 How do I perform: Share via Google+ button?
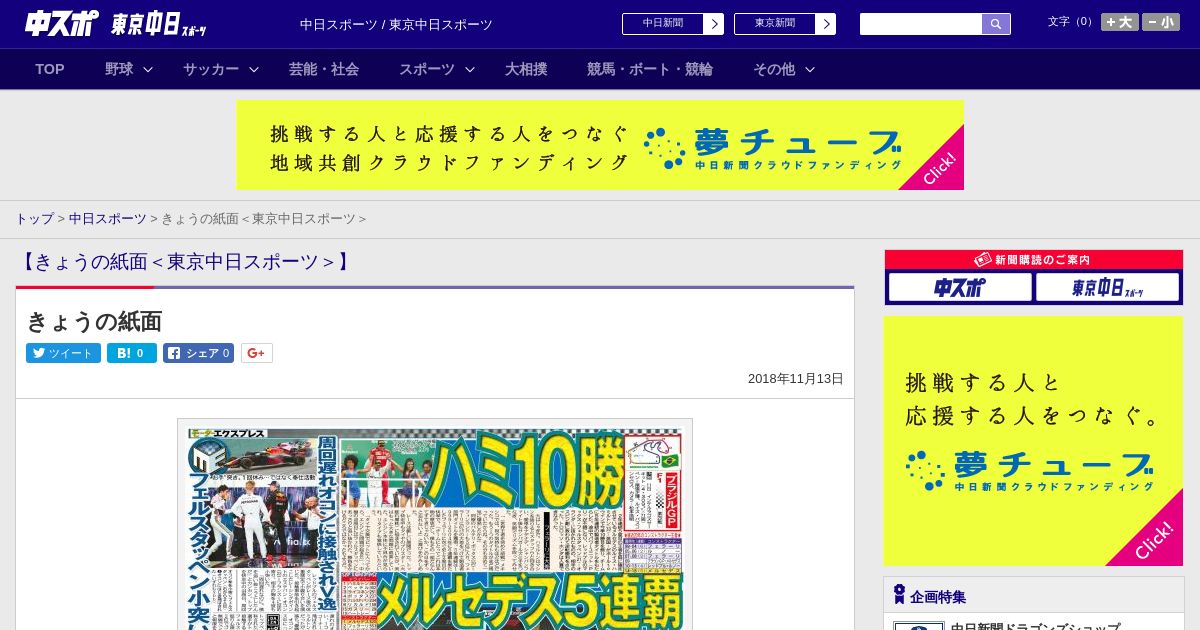[257, 353]
